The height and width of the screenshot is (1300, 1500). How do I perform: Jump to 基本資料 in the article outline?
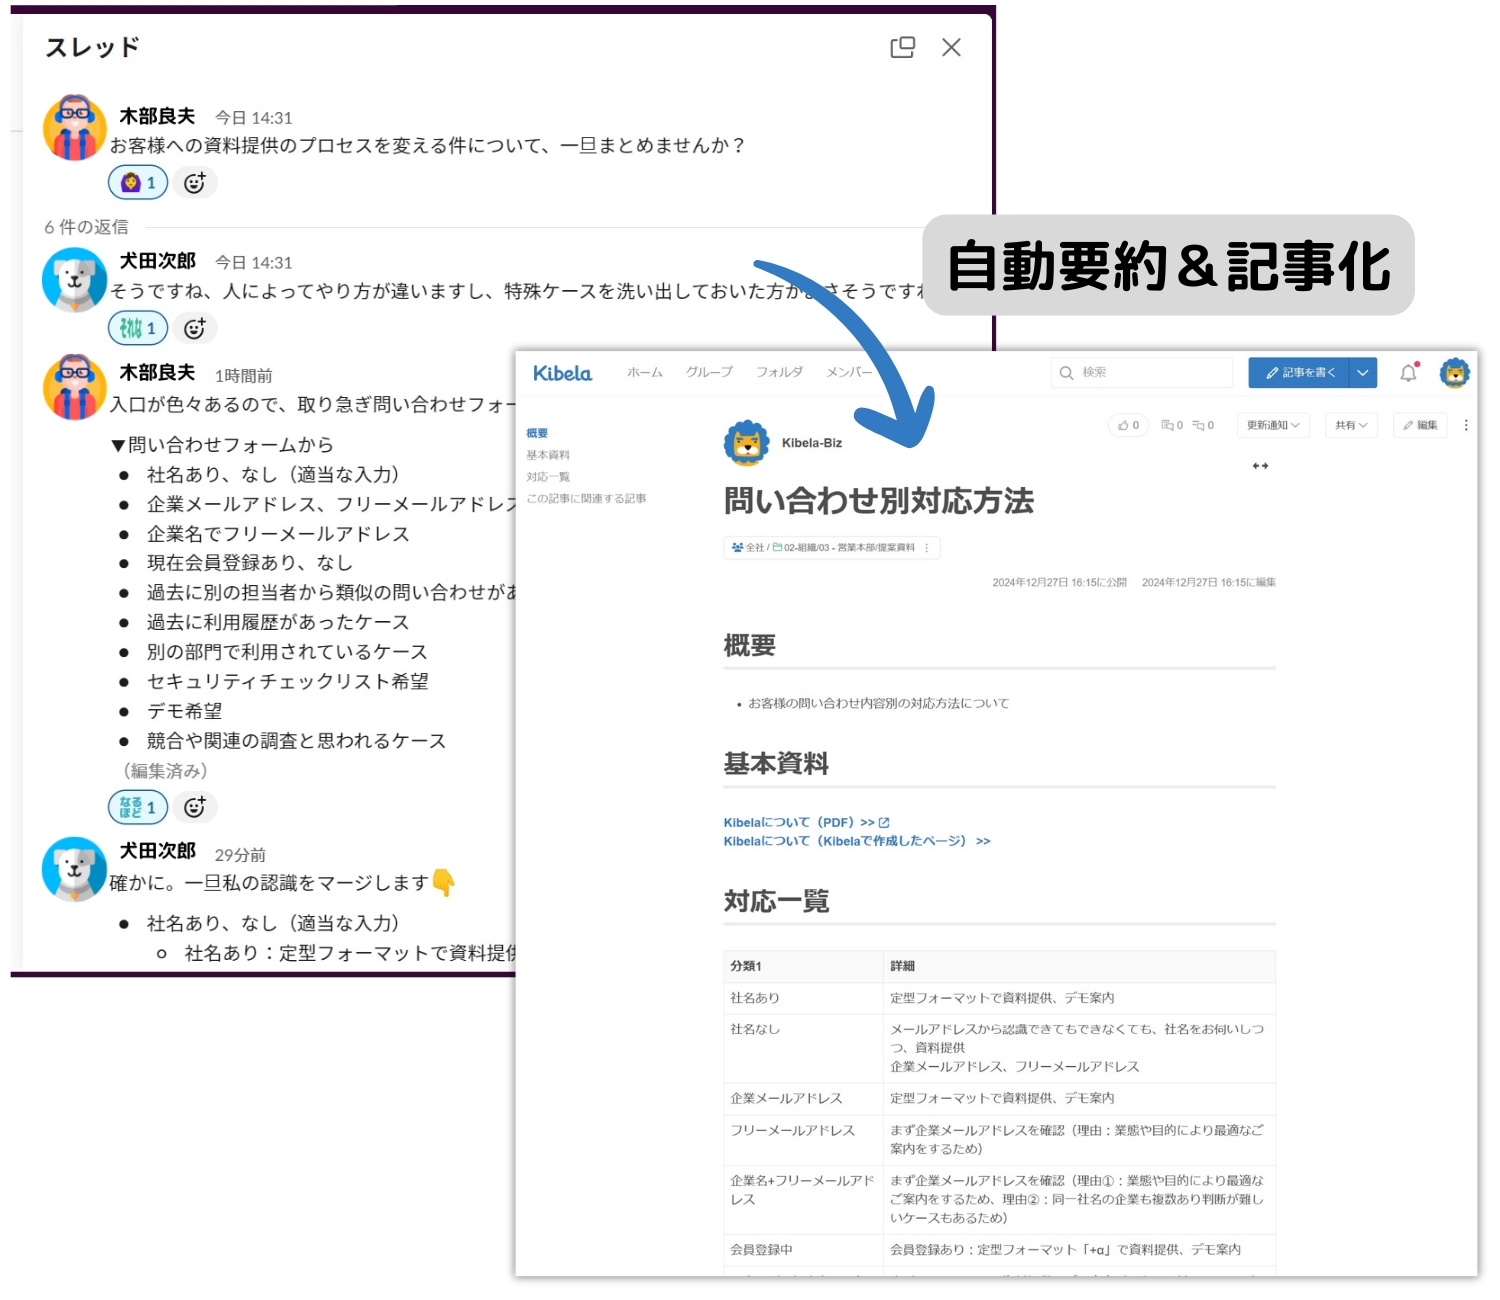[548, 455]
